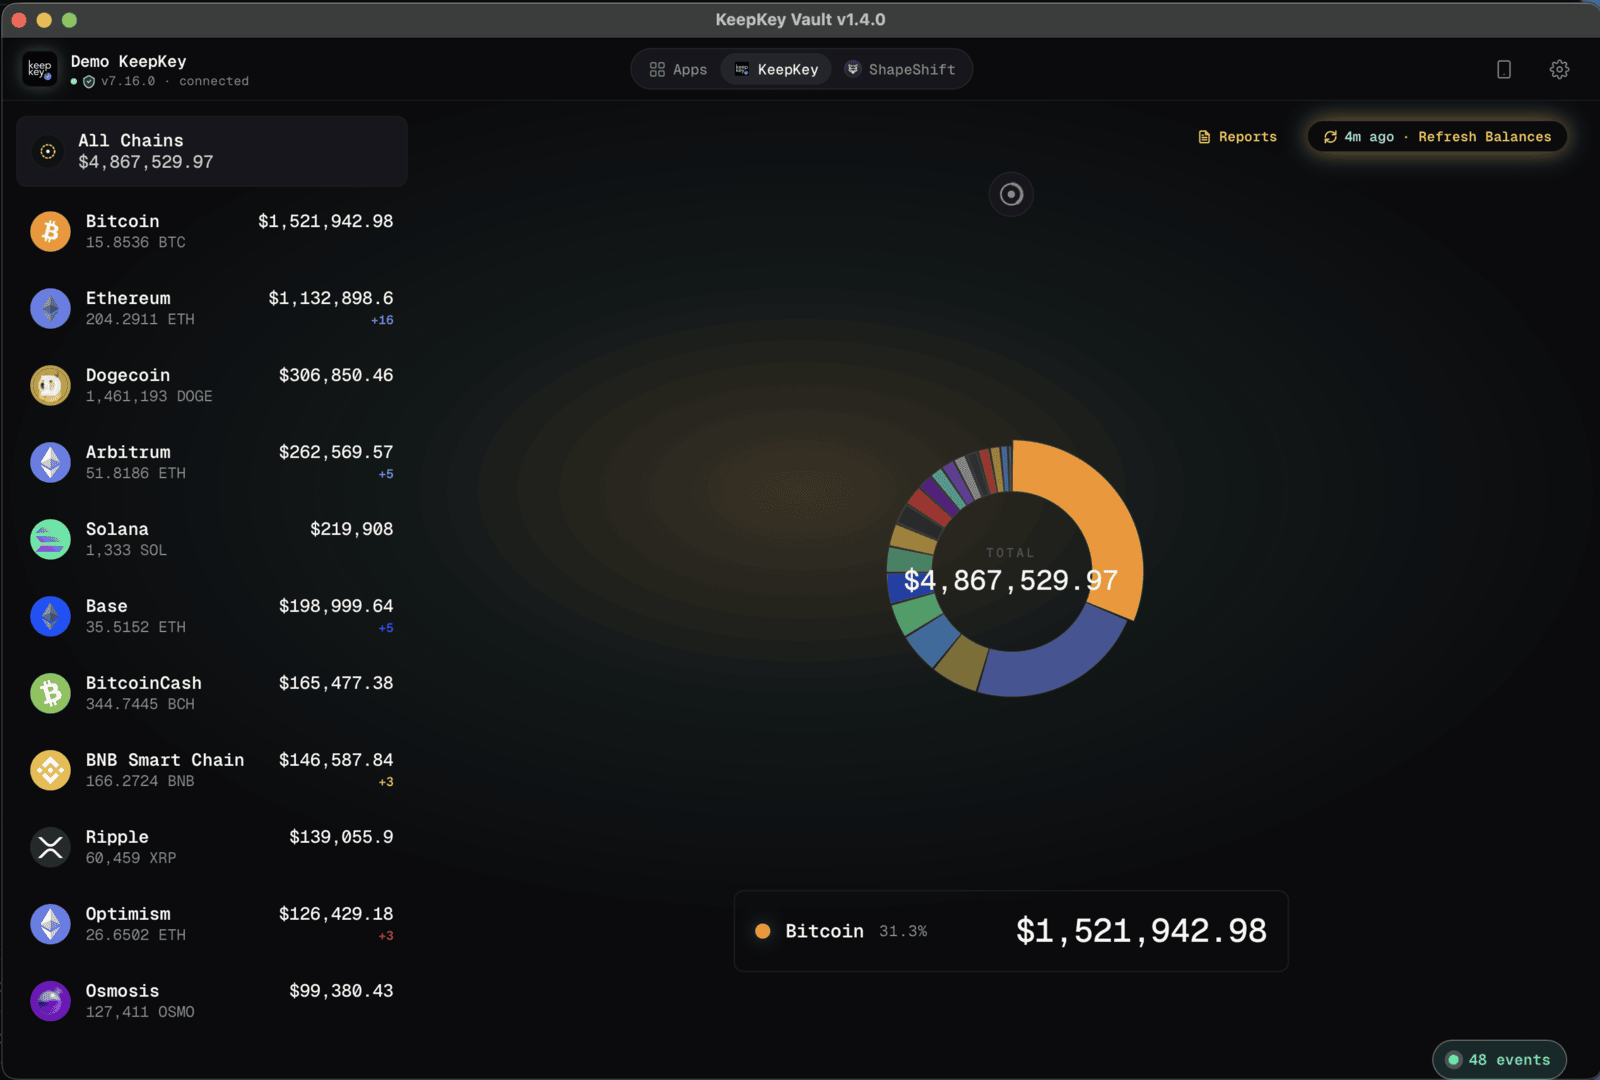The image size is (1600, 1080).
Task: Open Reports
Action: point(1237,137)
